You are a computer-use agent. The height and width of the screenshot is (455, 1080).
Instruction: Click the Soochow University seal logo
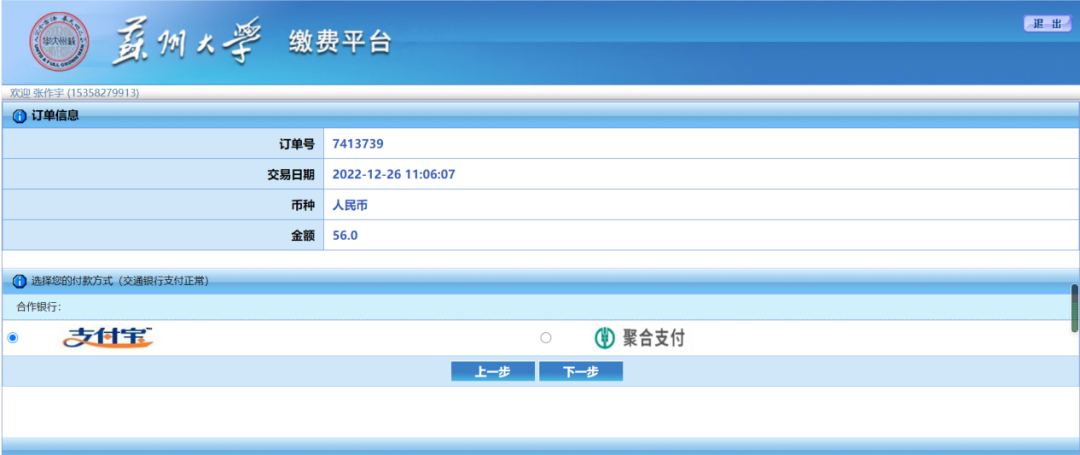[x=59, y=42]
